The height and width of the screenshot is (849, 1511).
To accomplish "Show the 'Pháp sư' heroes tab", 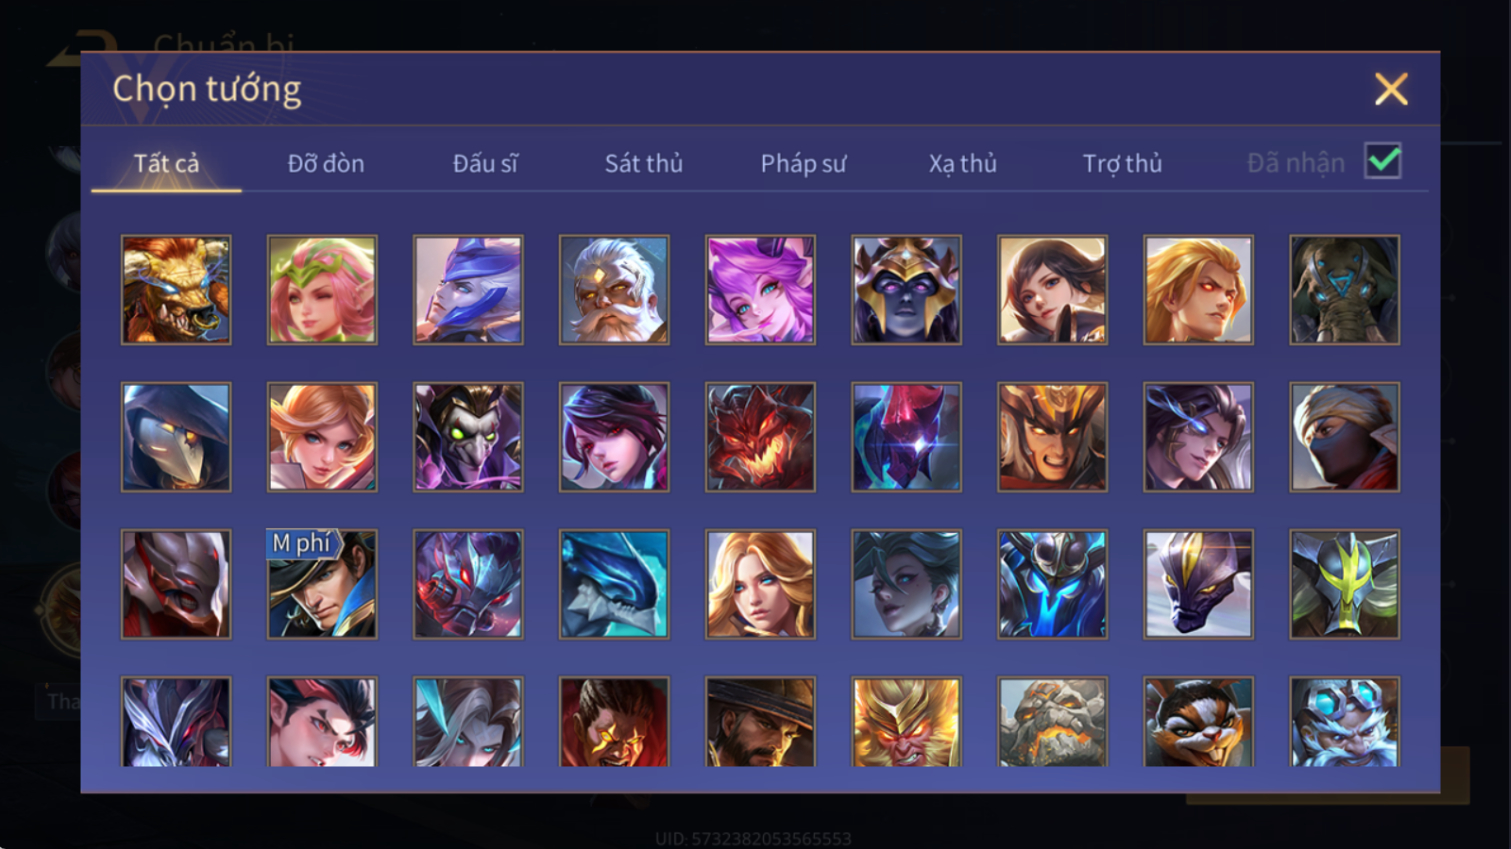I will 803,163.
